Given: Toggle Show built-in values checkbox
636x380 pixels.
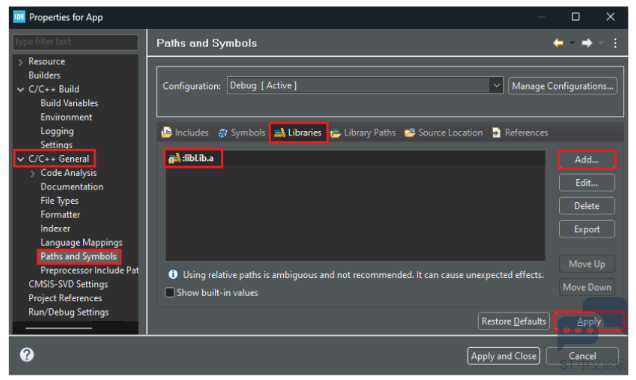Looking at the screenshot, I should [x=170, y=292].
